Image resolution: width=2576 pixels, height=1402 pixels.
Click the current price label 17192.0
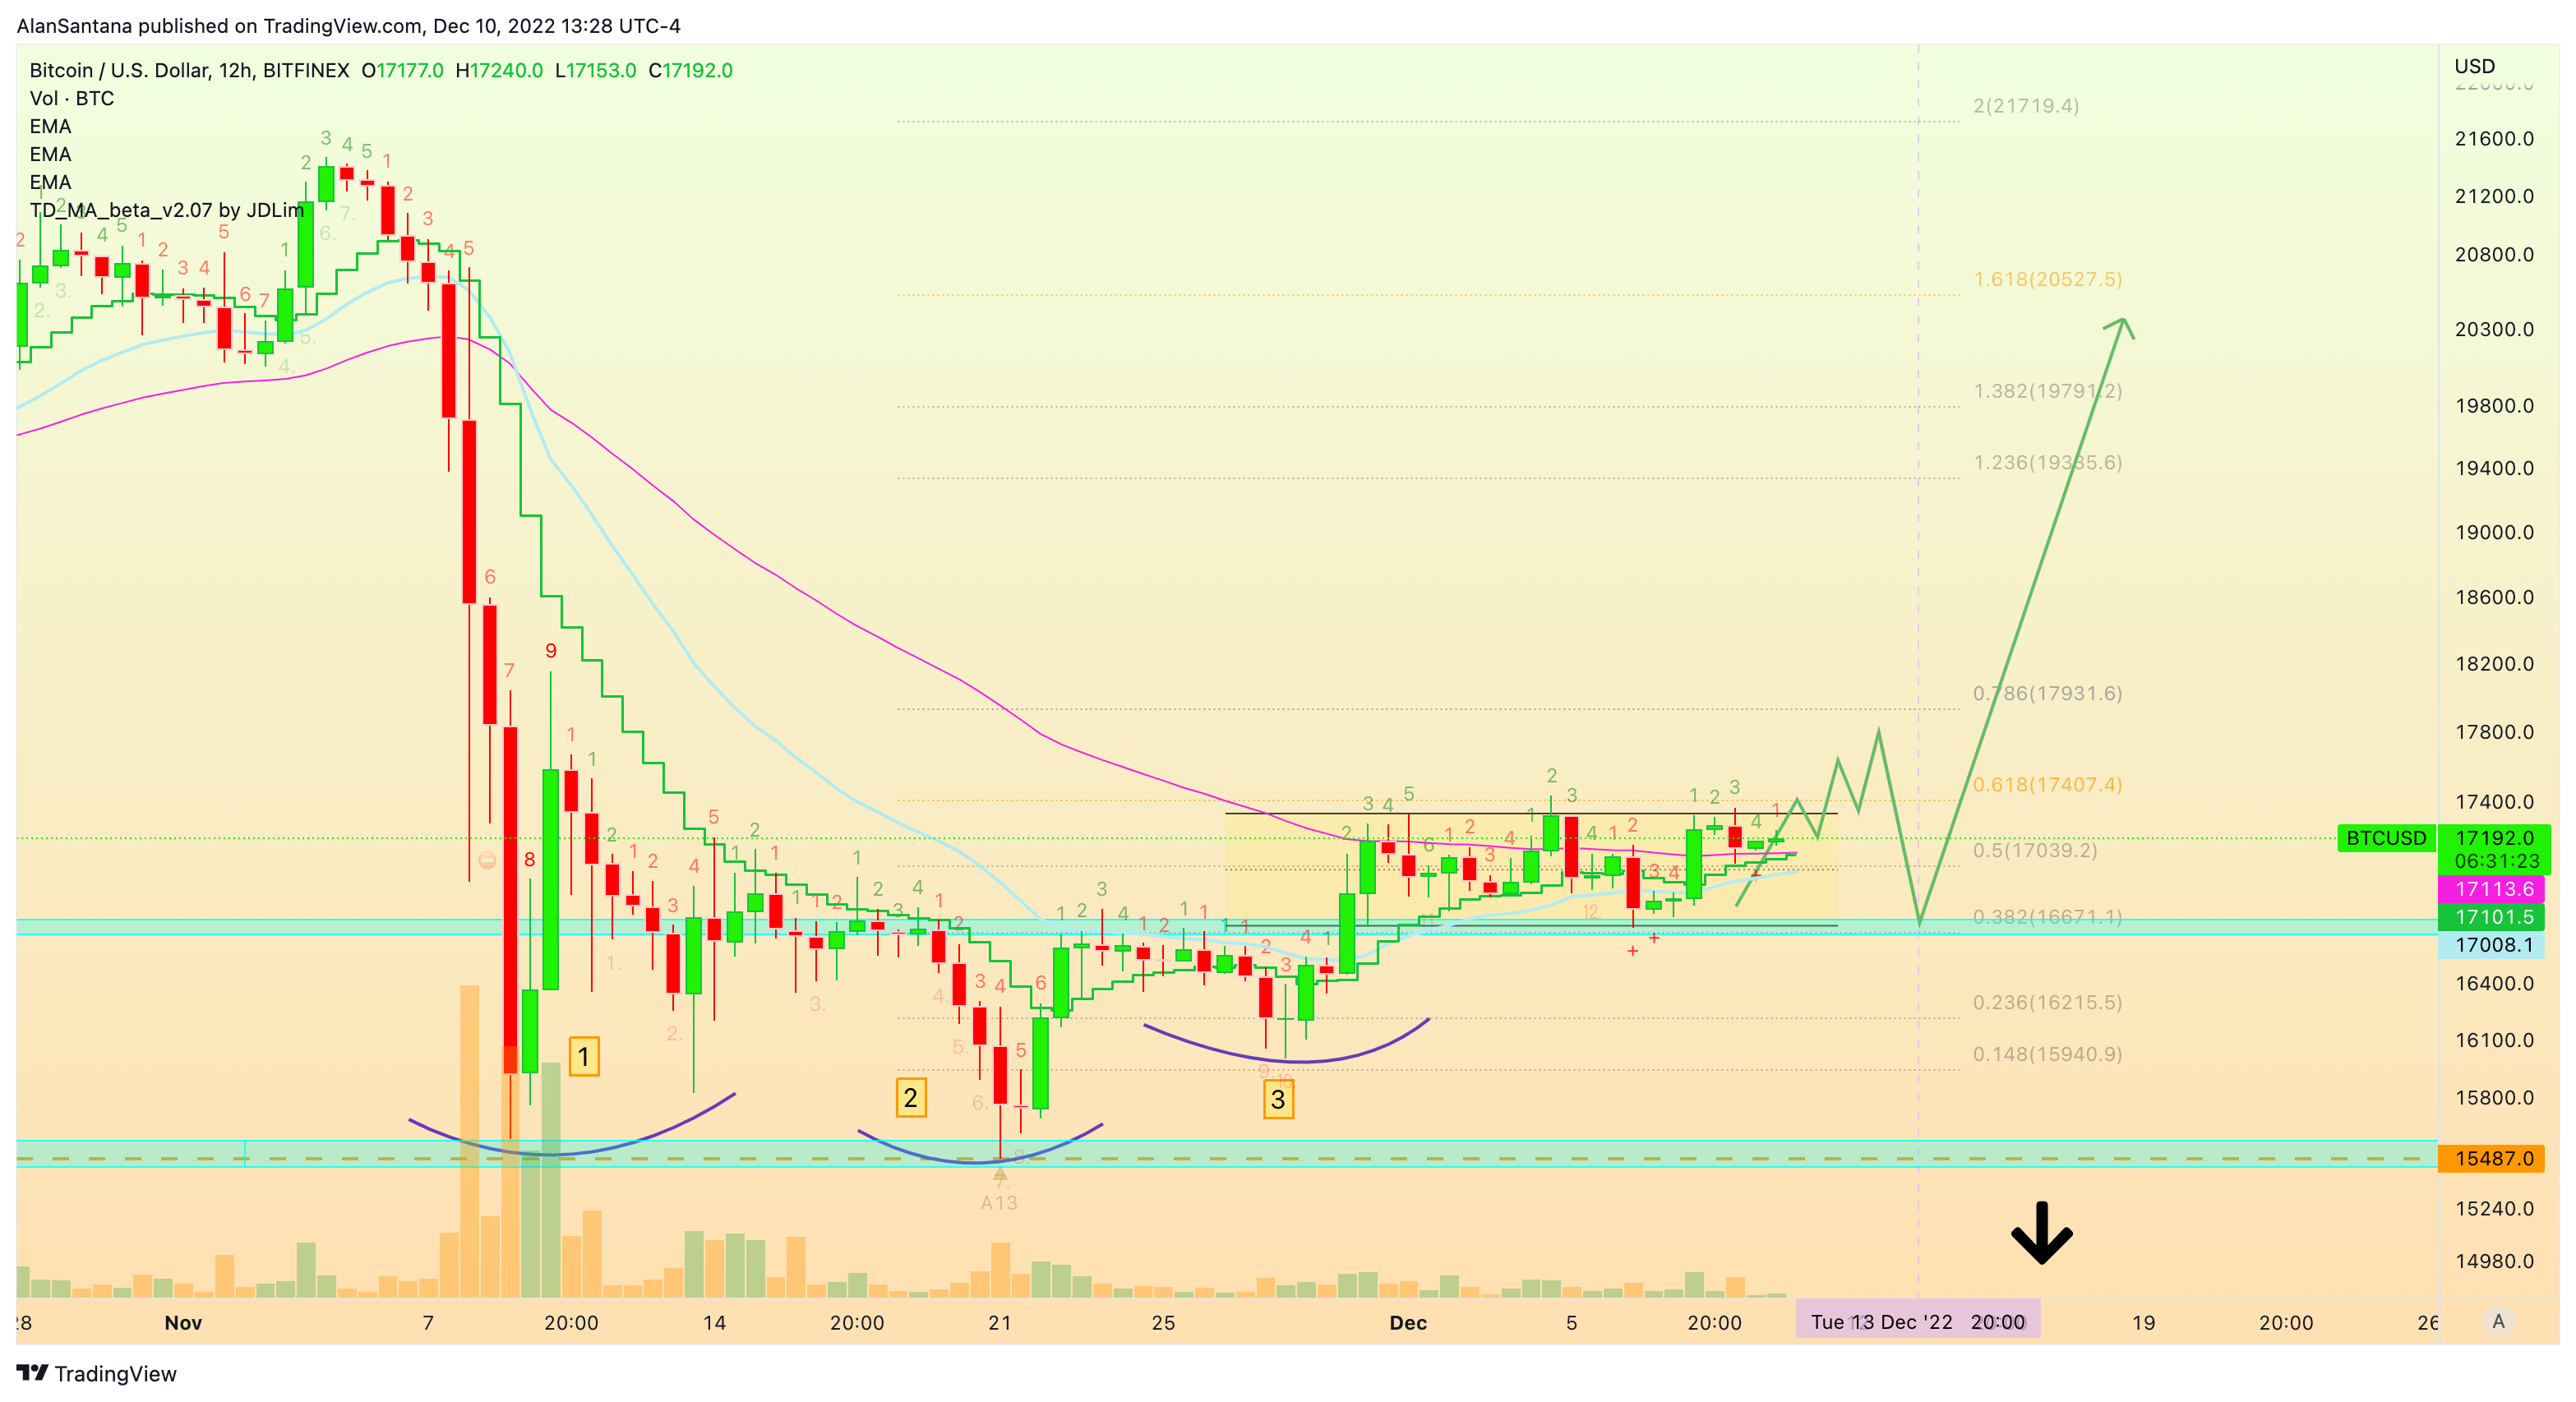(2494, 837)
